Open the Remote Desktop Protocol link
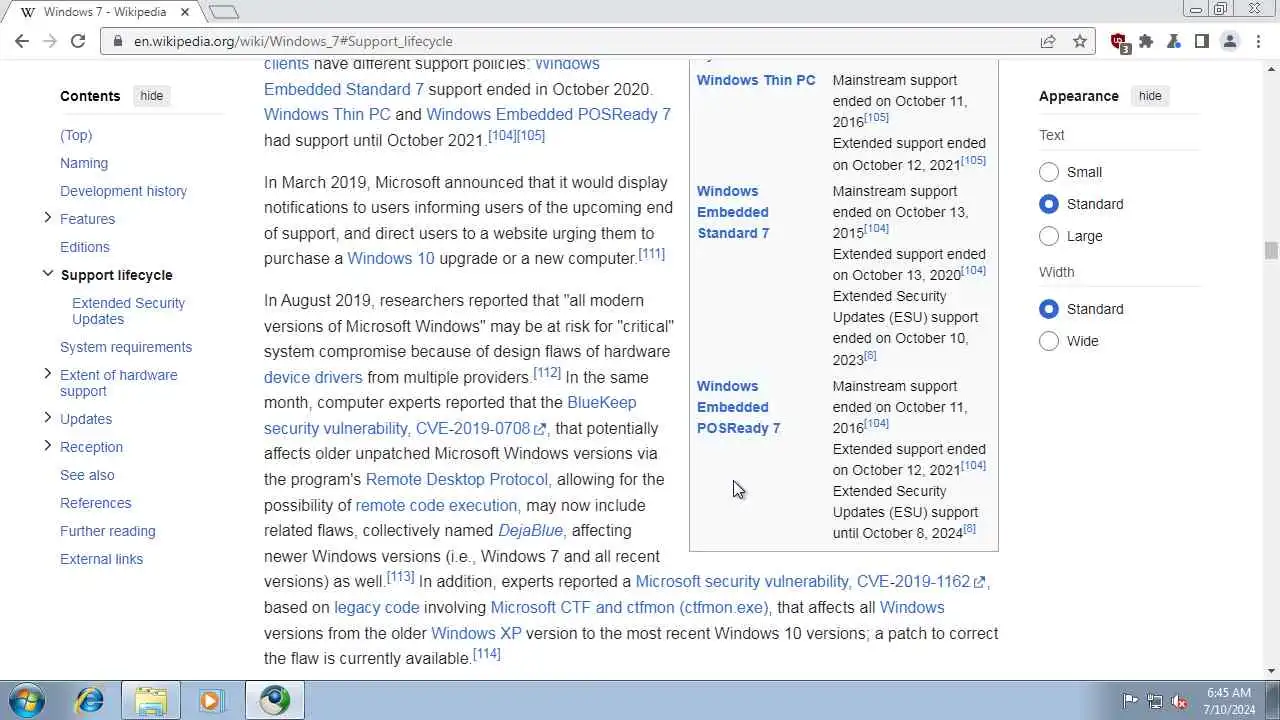This screenshot has height=720, width=1280. 458,479
